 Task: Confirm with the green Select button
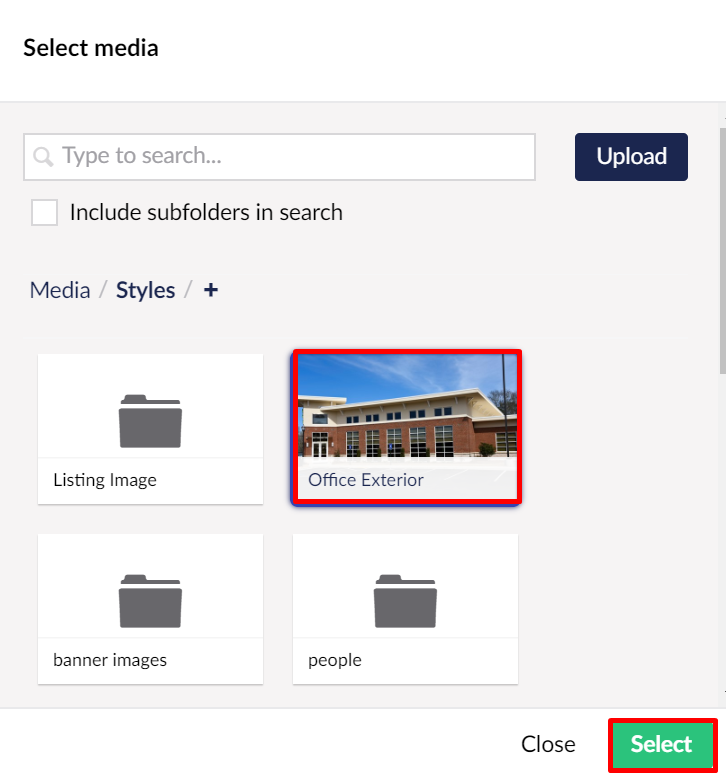coord(663,744)
